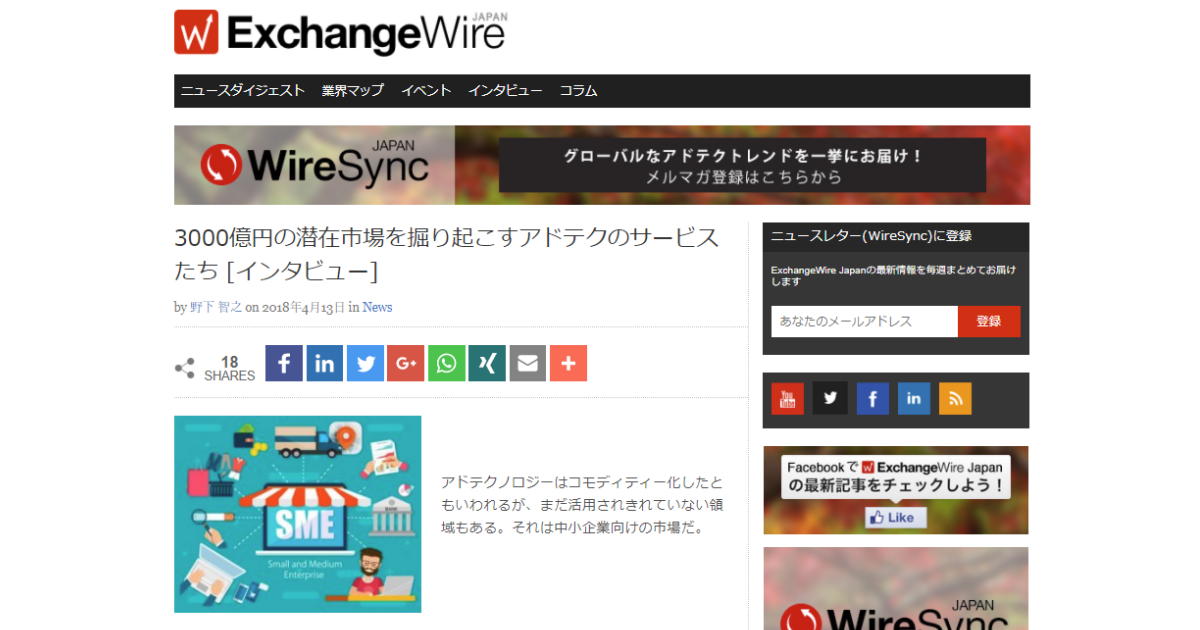Open インタビュー menu item
The image size is (1200, 630).
pyautogui.click(x=505, y=91)
